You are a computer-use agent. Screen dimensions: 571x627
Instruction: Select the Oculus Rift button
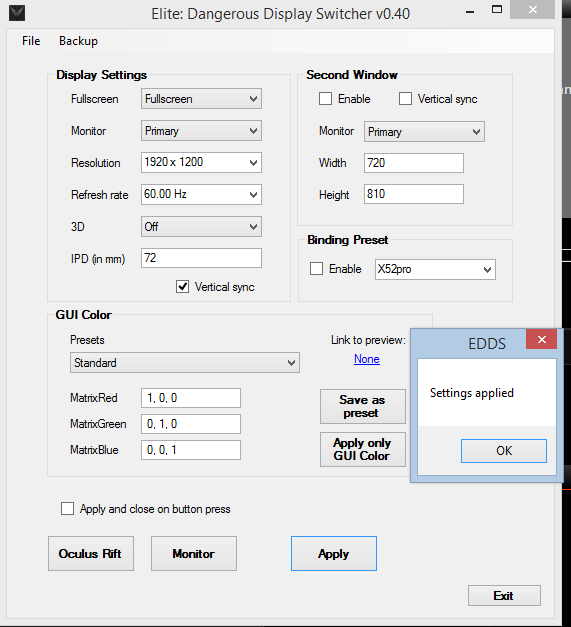91,553
